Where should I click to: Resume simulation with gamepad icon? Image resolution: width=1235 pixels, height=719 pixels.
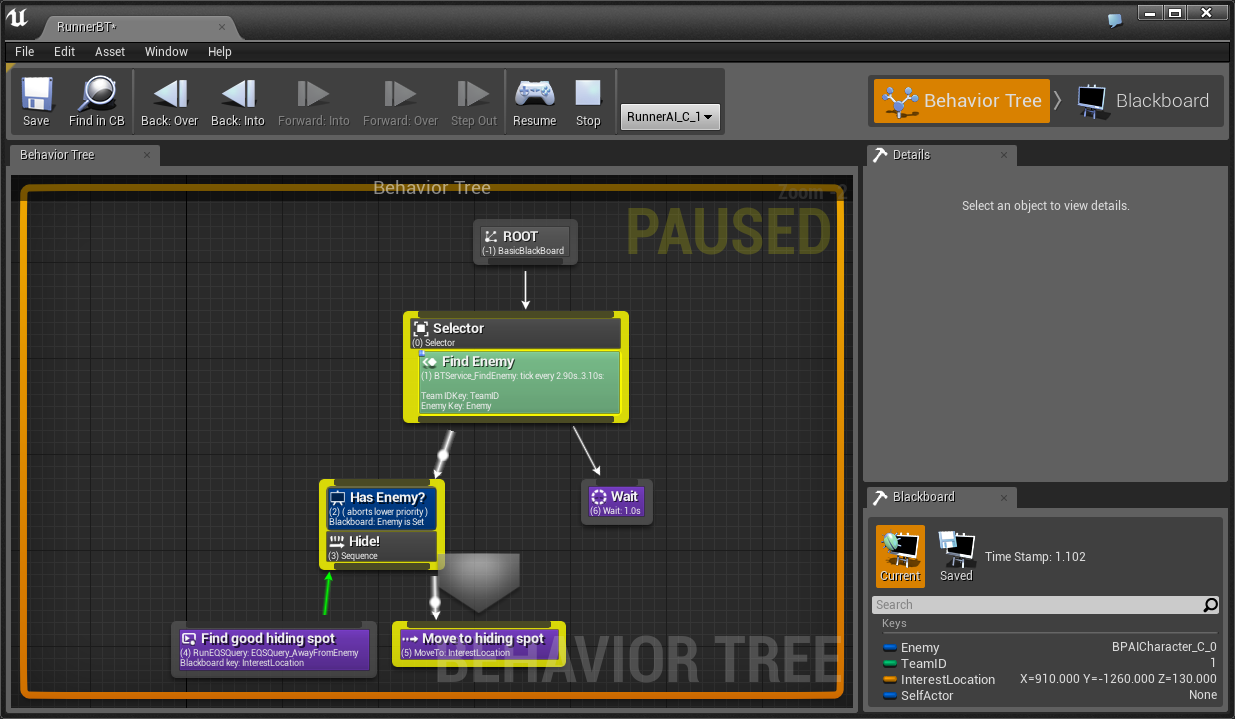coord(535,94)
